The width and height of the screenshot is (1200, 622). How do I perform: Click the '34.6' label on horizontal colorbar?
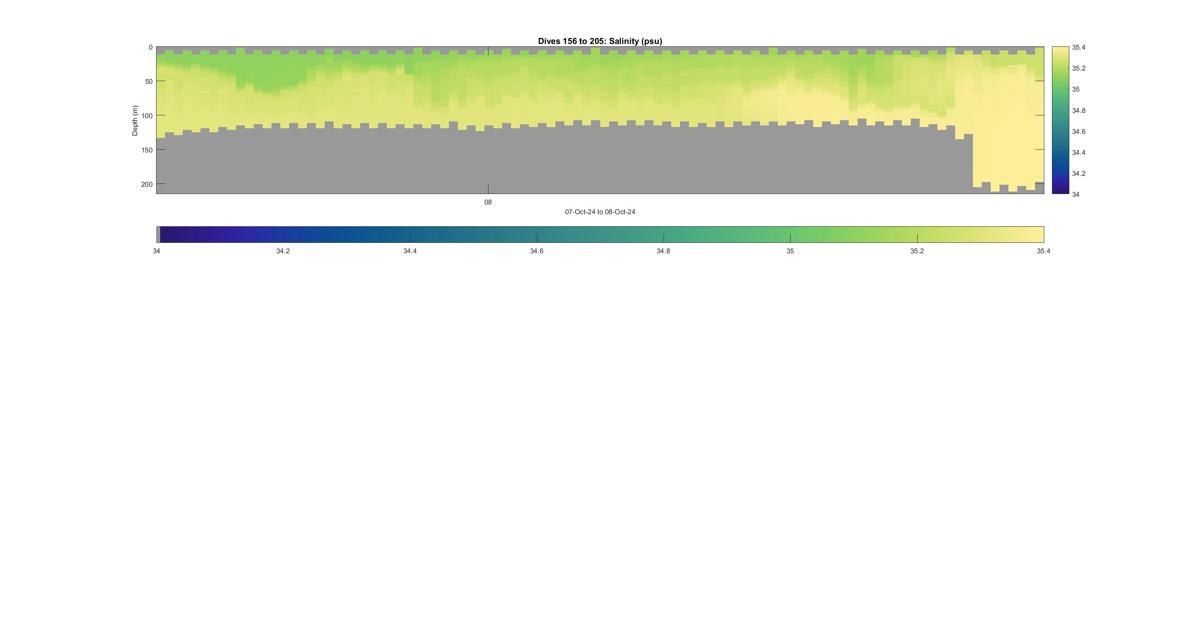pos(537,251)
